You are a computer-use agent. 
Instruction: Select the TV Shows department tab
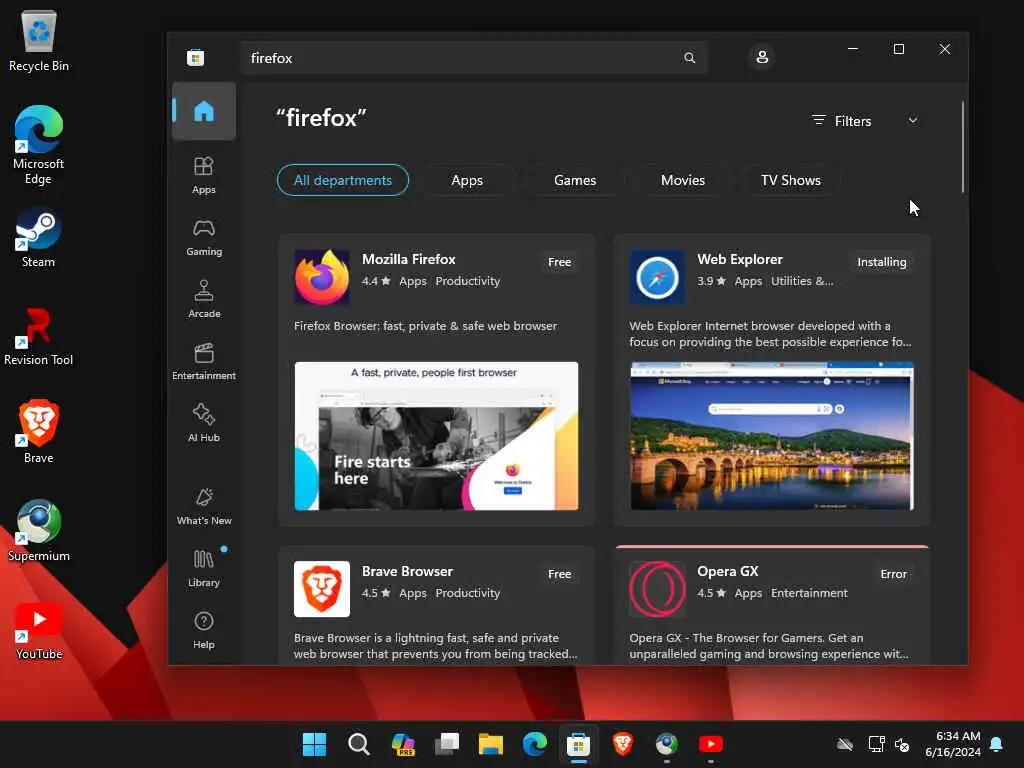tap(790, 180)
